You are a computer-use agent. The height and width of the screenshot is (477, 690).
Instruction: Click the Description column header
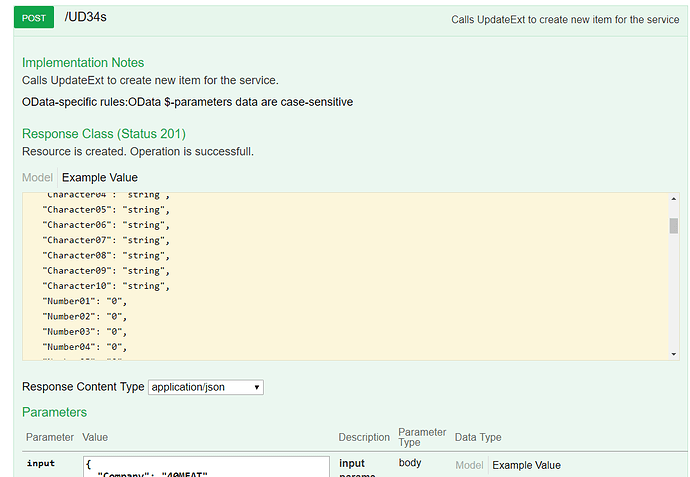[364, 437]
